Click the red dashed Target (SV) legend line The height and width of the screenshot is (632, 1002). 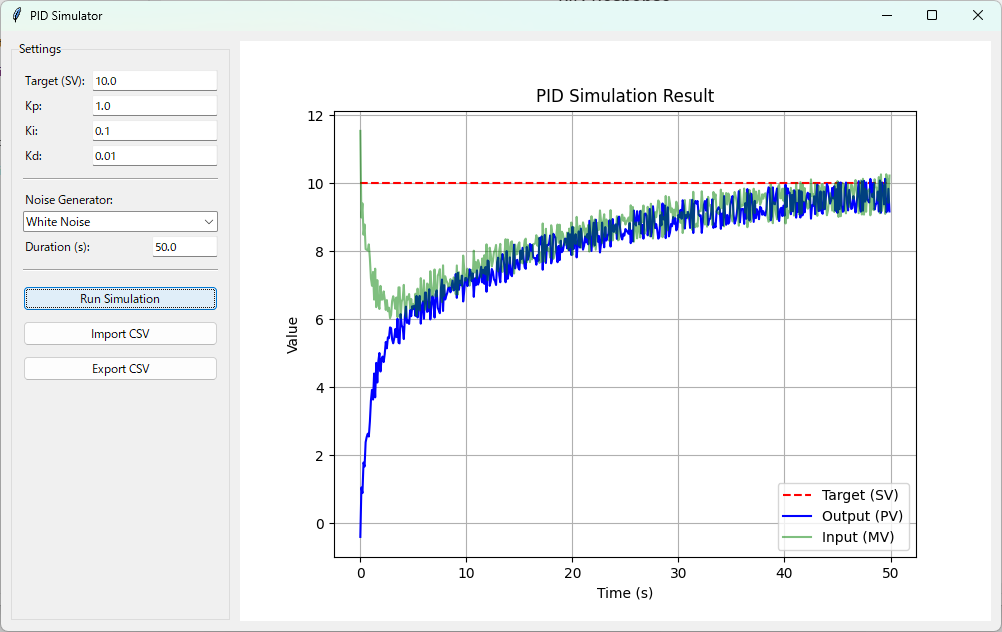(x=797, y=495)
